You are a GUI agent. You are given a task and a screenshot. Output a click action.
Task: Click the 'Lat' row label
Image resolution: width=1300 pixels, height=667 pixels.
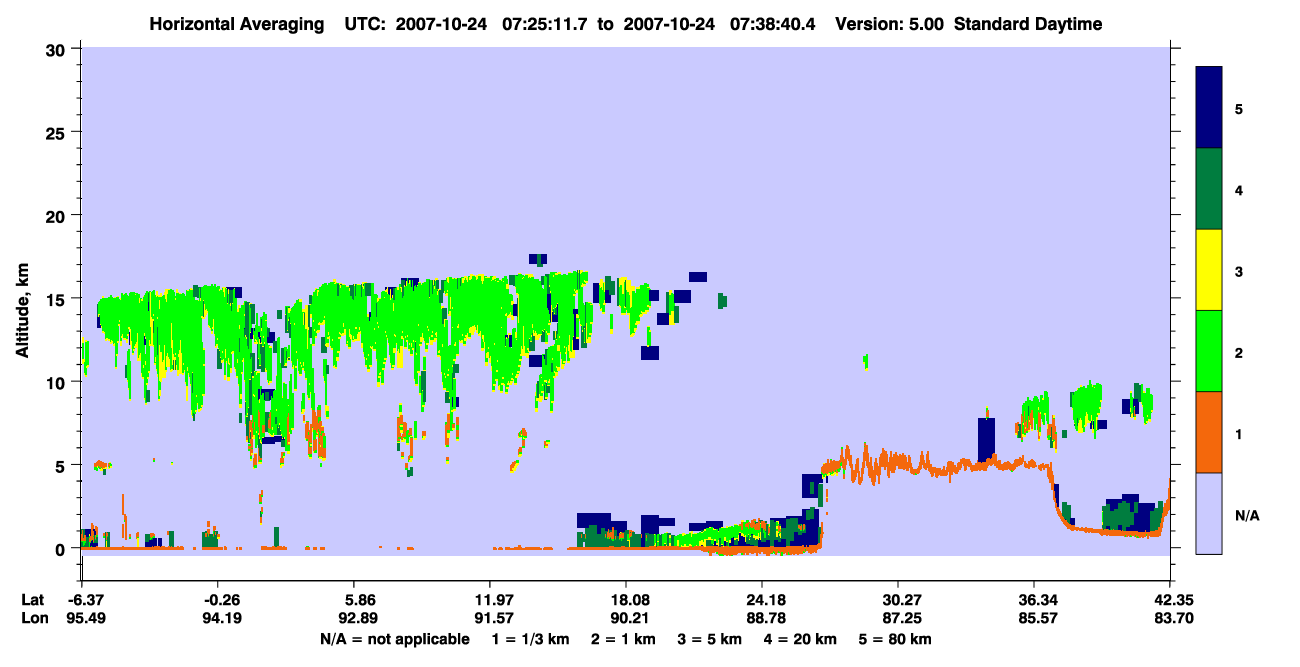(32, 600)
